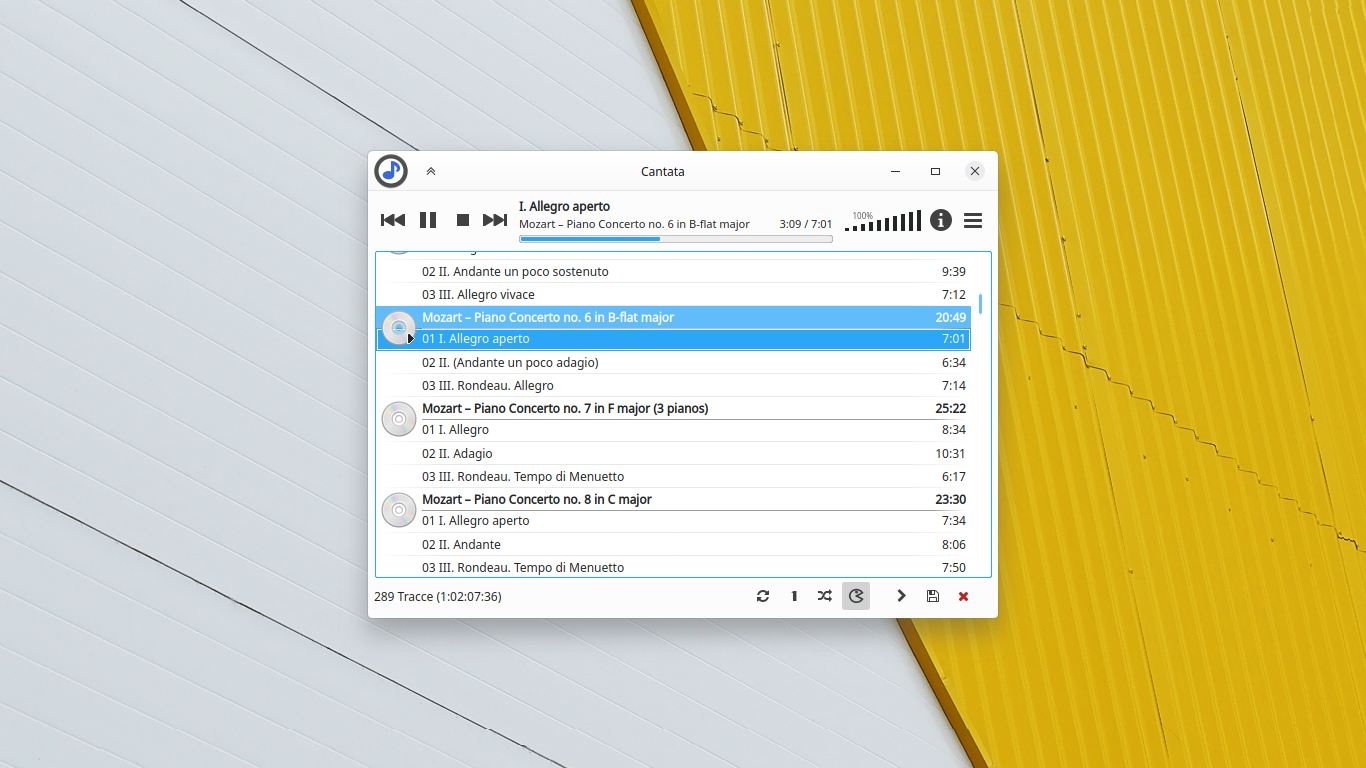
Task: Click the 25:22 album duration
Action: point(950,408)
